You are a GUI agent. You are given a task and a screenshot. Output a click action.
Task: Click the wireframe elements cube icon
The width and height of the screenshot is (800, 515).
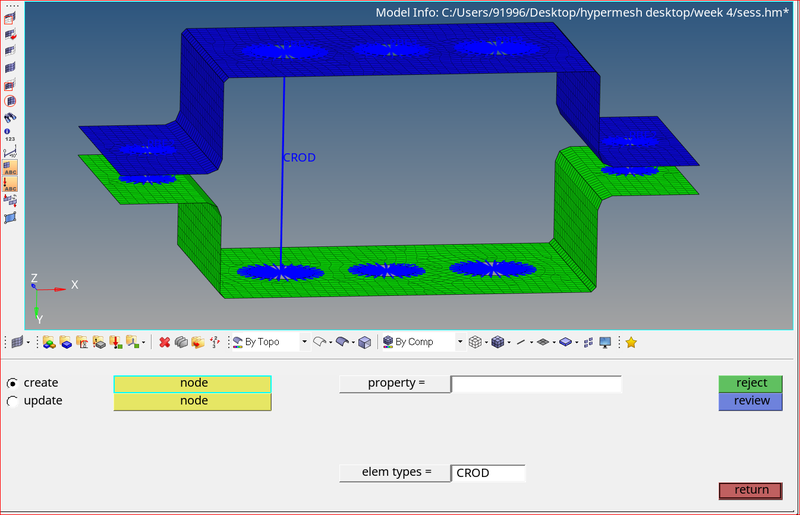475,342
